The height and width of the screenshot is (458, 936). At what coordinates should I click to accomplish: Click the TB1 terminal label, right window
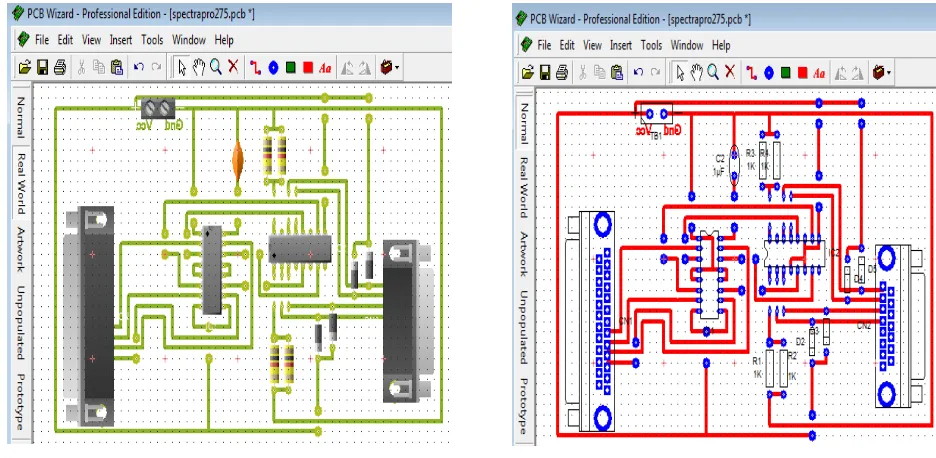click(655, 136)
